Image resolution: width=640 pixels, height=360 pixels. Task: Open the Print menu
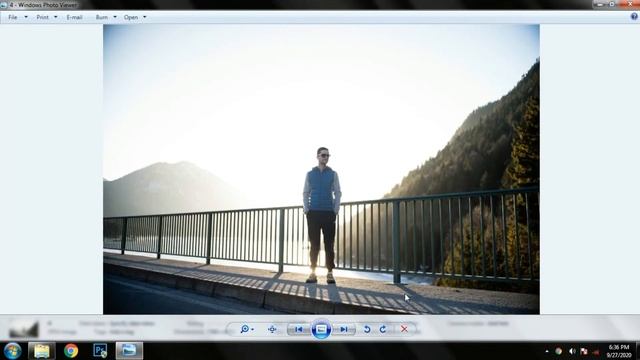pyautogui.click(x=42, y=18)
